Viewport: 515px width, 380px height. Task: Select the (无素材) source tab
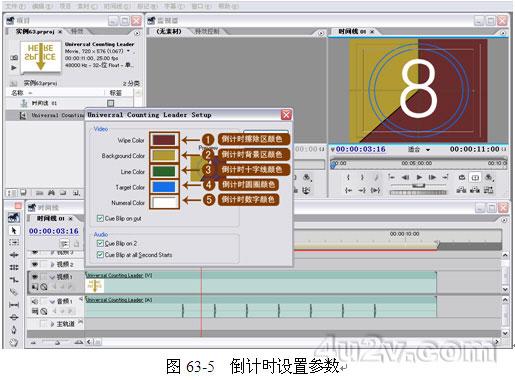point(169,31)
